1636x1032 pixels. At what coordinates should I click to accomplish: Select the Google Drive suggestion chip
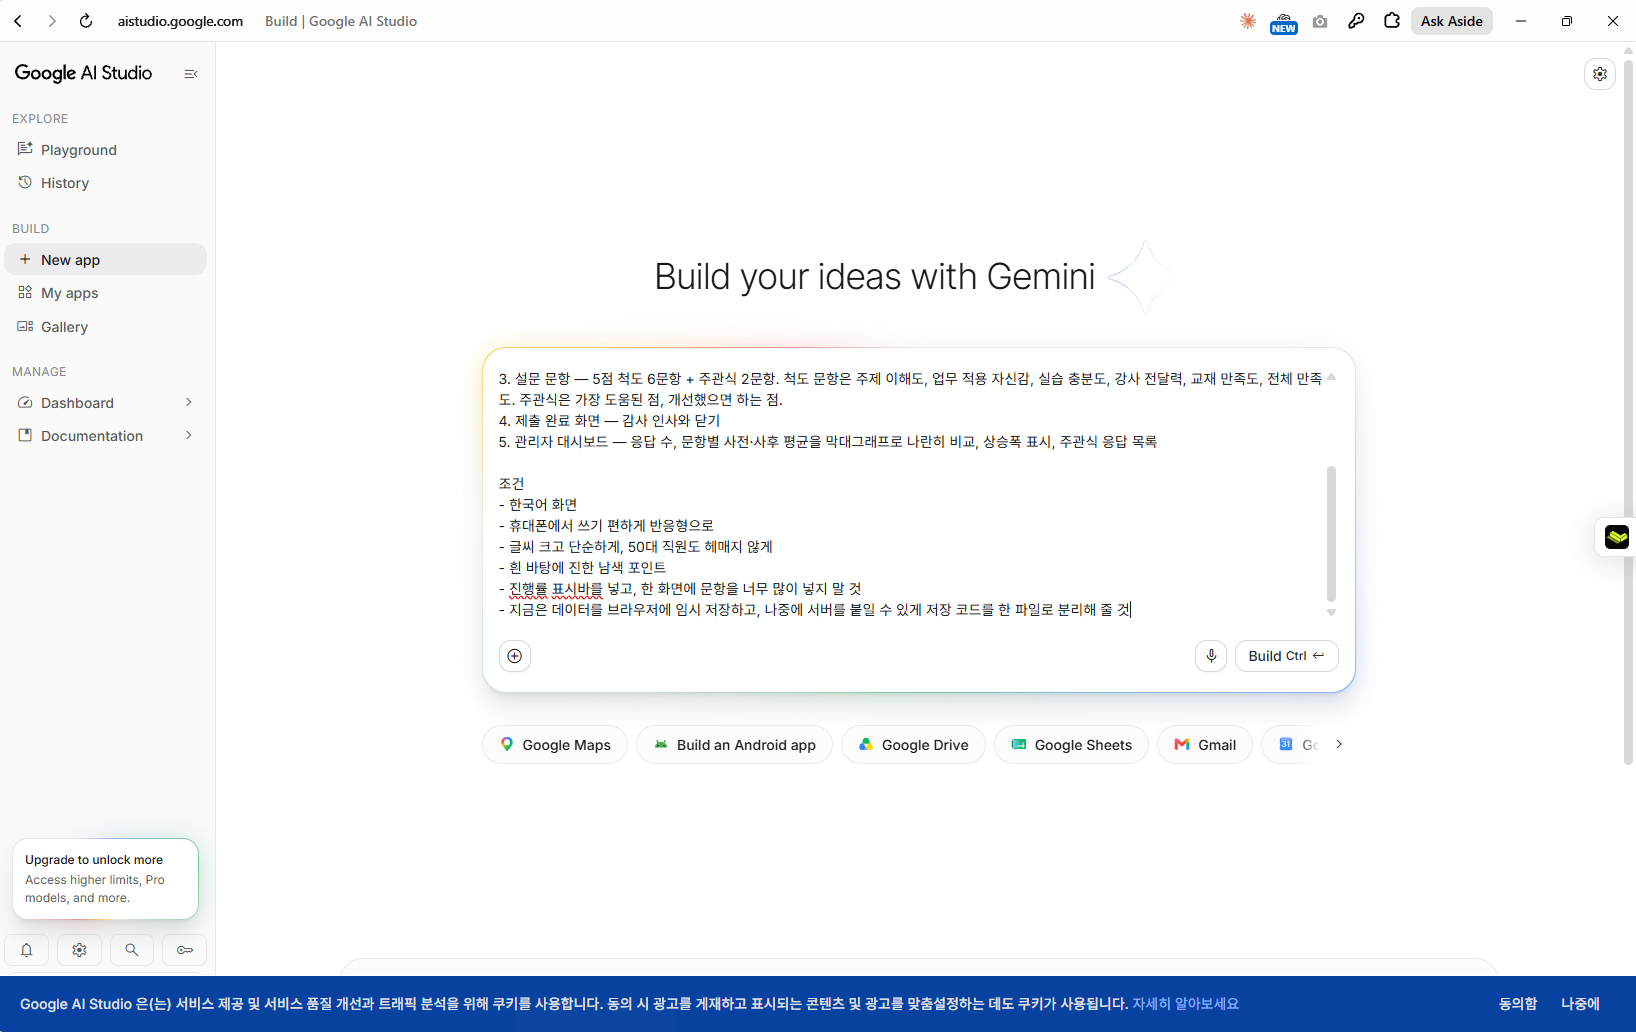pos(914,745)
